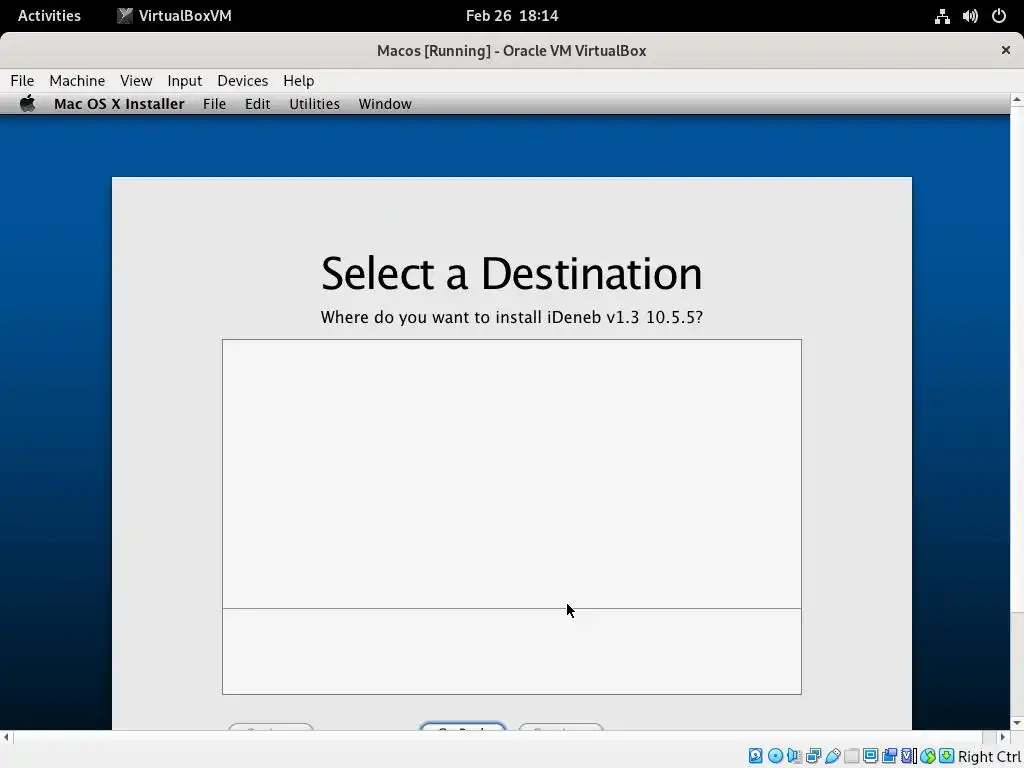Open VirtualBox File menu
The width and height of the screenshot is (1024, 768).
click(22, 80)
